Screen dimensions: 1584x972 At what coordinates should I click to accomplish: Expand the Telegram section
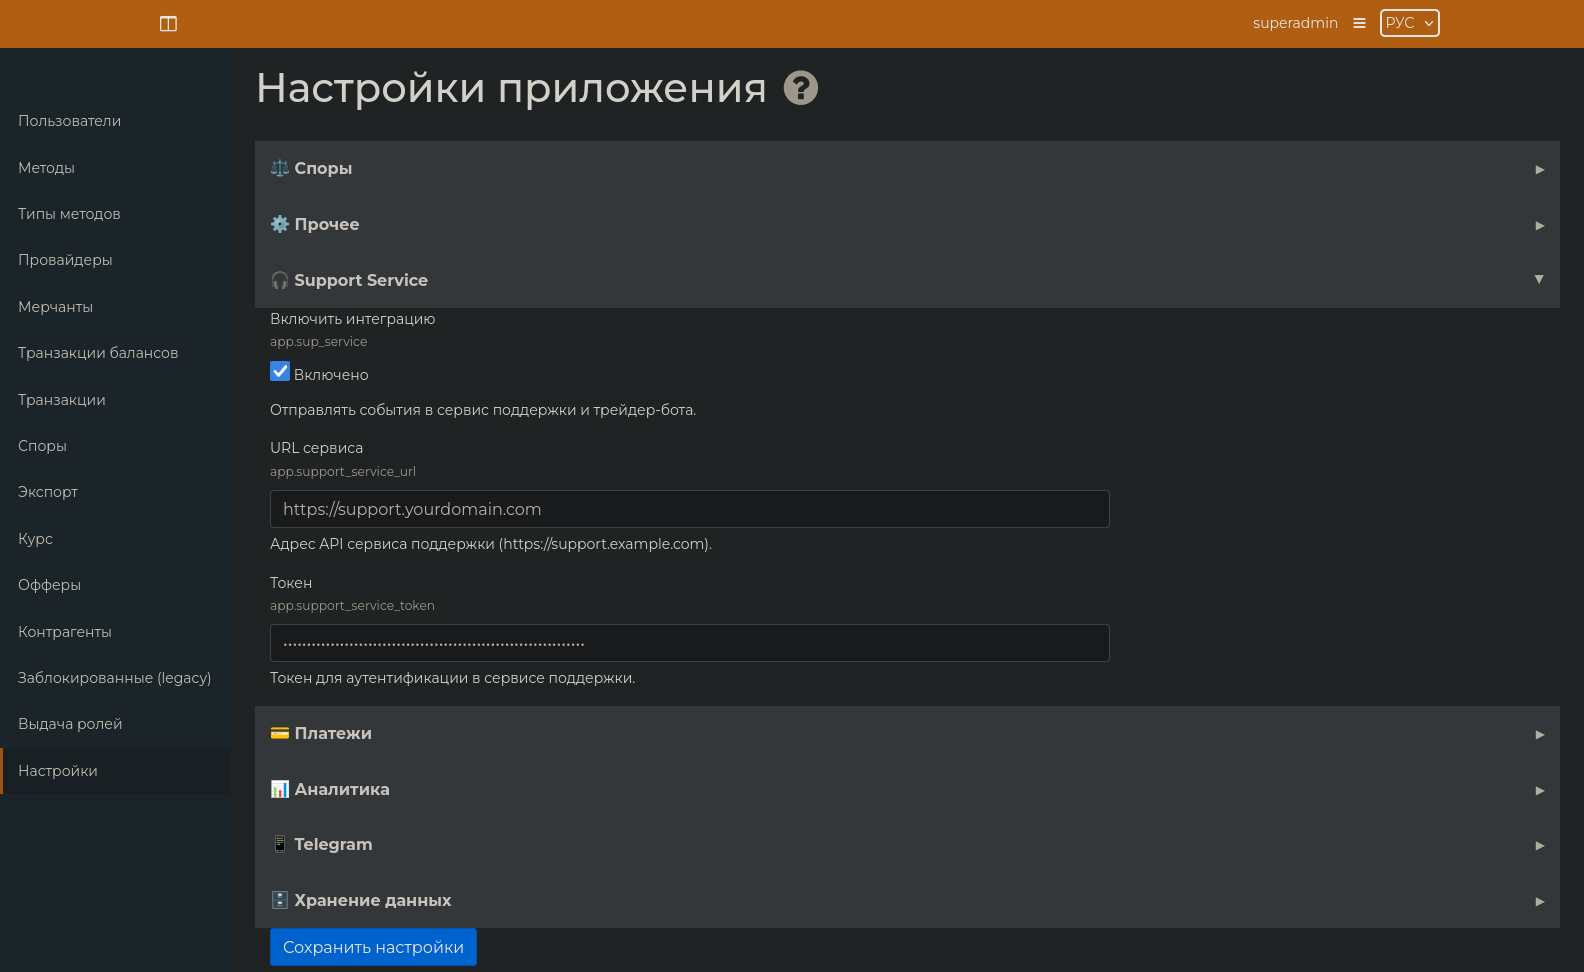(907, 845)
